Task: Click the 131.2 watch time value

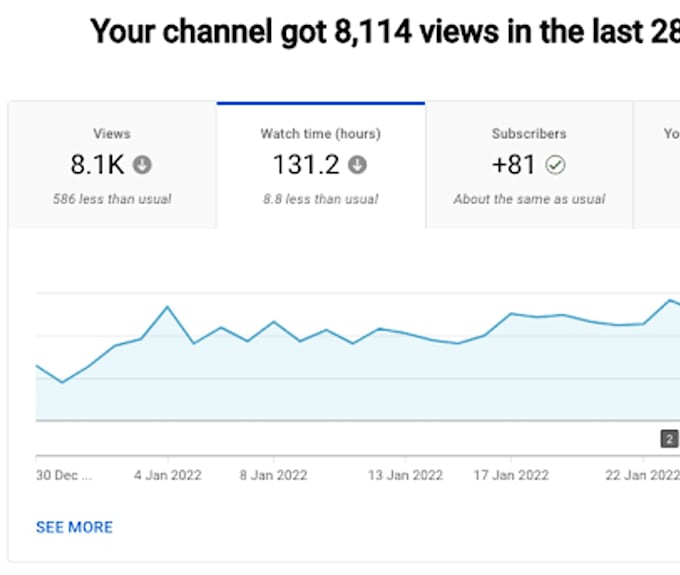Action: coord(306,165)
